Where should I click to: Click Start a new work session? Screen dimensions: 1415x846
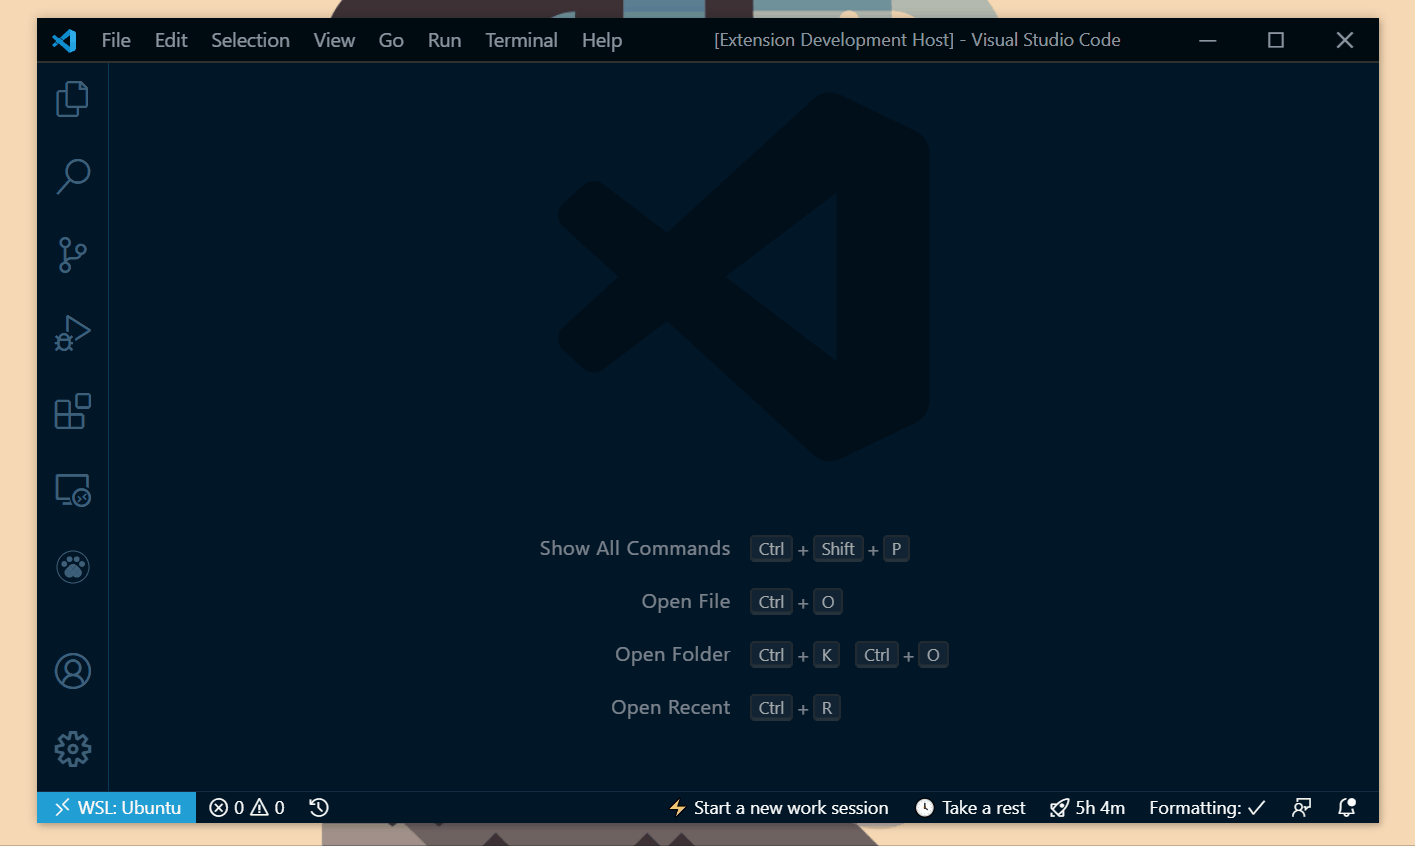(779, 807)
